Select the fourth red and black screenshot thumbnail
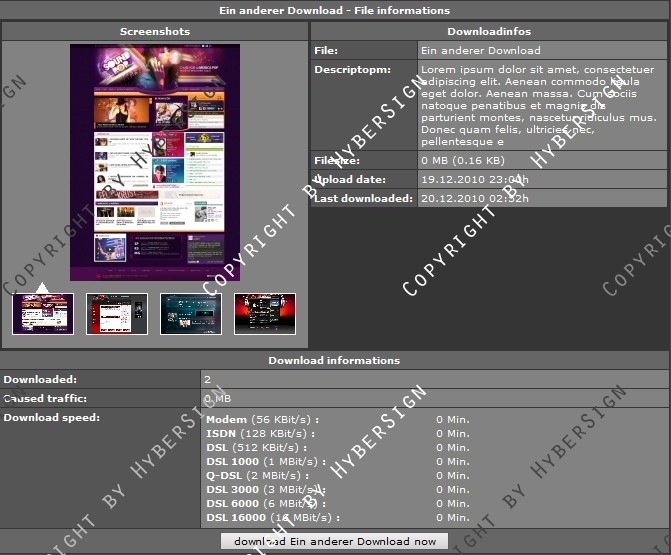Viewport: 671px width, 555px height. click(265, 314)
